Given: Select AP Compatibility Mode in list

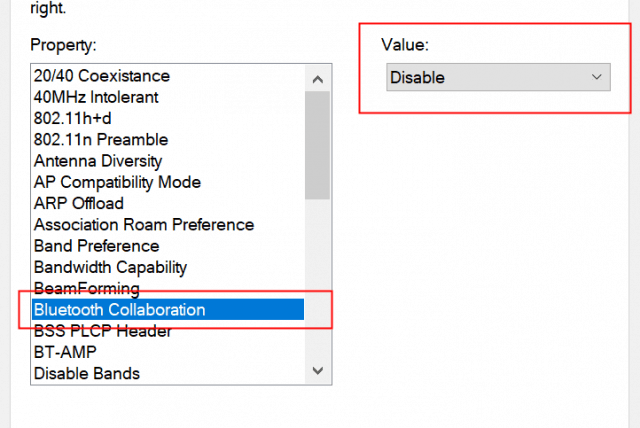Looking at the screenshot, I should [x=117, y=182].
